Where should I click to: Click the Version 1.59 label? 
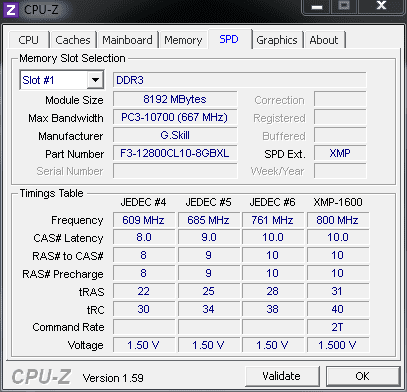coord(113,378)
